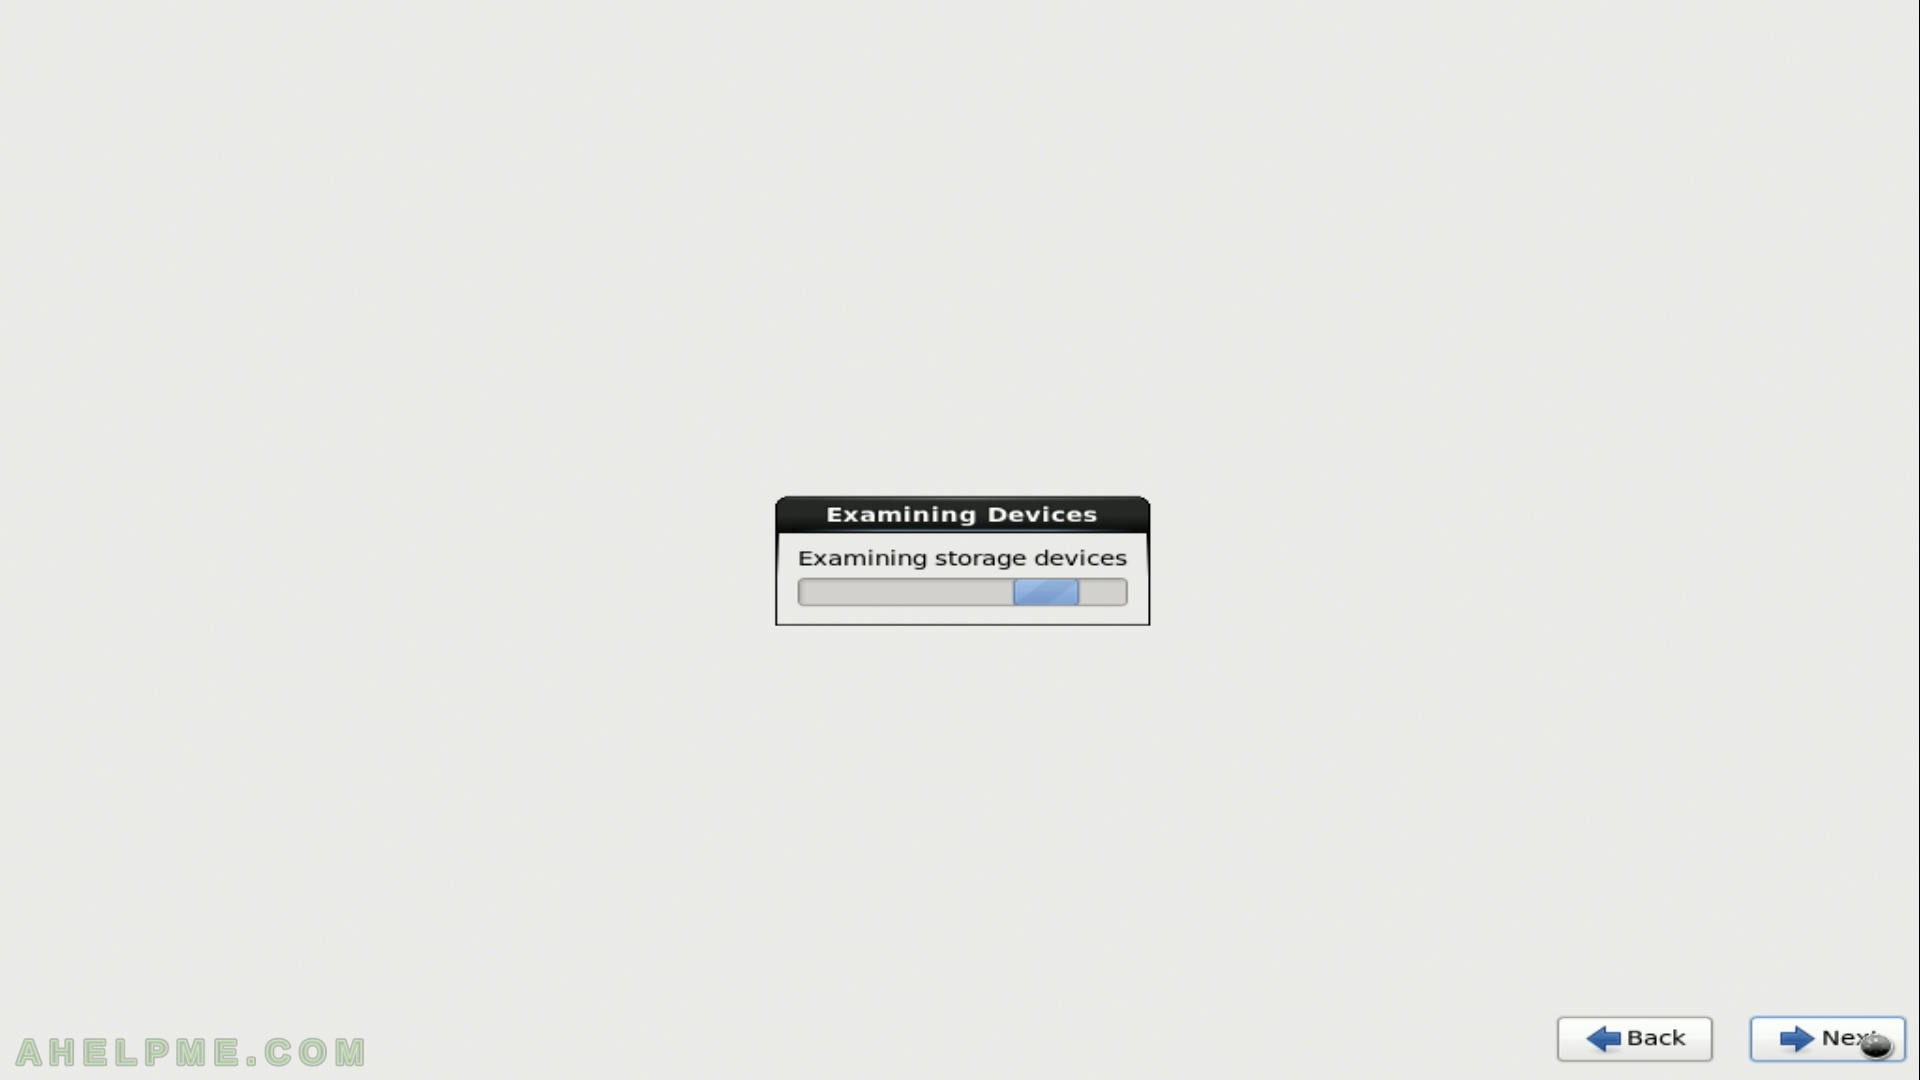The image size is (1920, 1080).
Task: Click the Examining Devices dialog title bar
Action: [x=960, y=513]
